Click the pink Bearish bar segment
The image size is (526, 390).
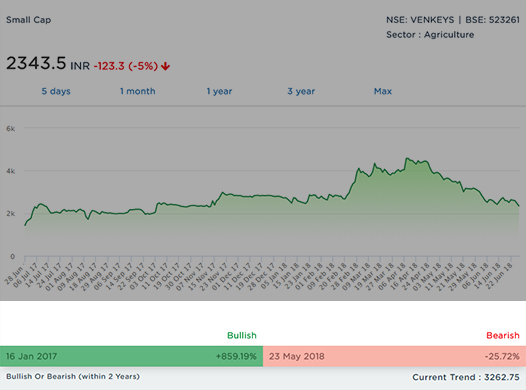pyautogui.click(x=394, y=356)
